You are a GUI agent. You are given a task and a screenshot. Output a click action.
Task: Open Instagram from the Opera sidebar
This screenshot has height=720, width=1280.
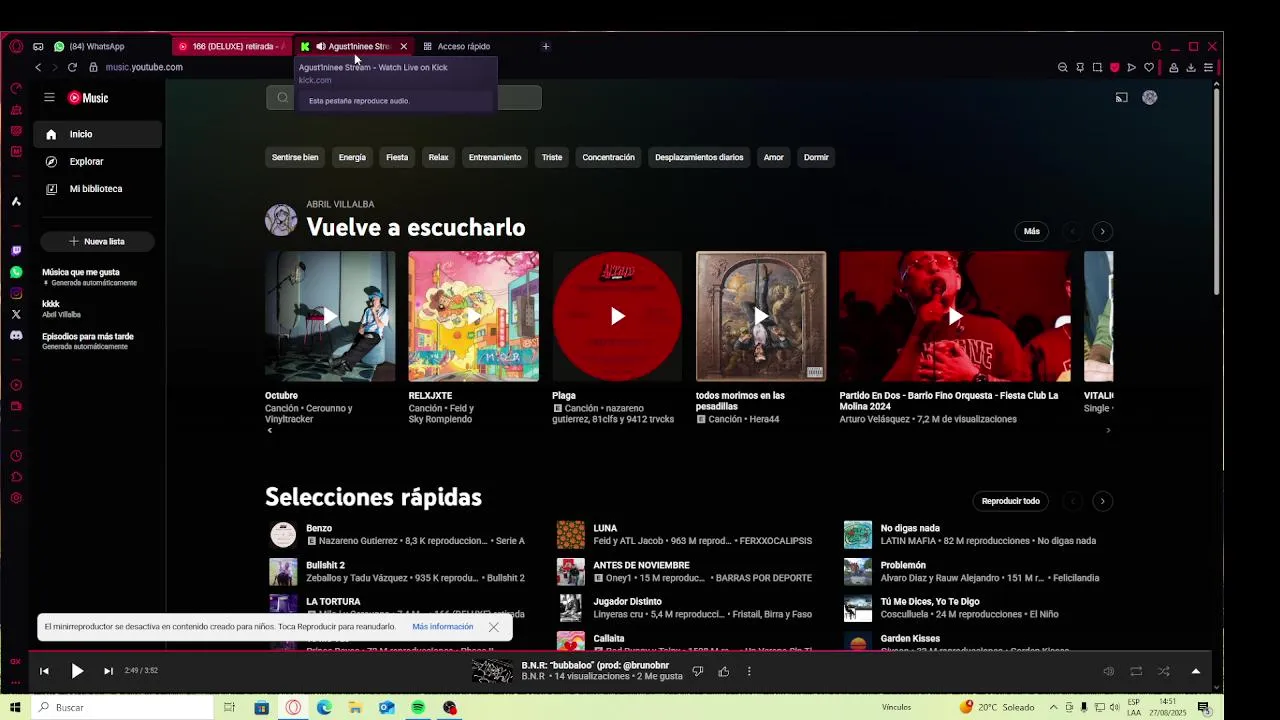(x=16, y=293)
